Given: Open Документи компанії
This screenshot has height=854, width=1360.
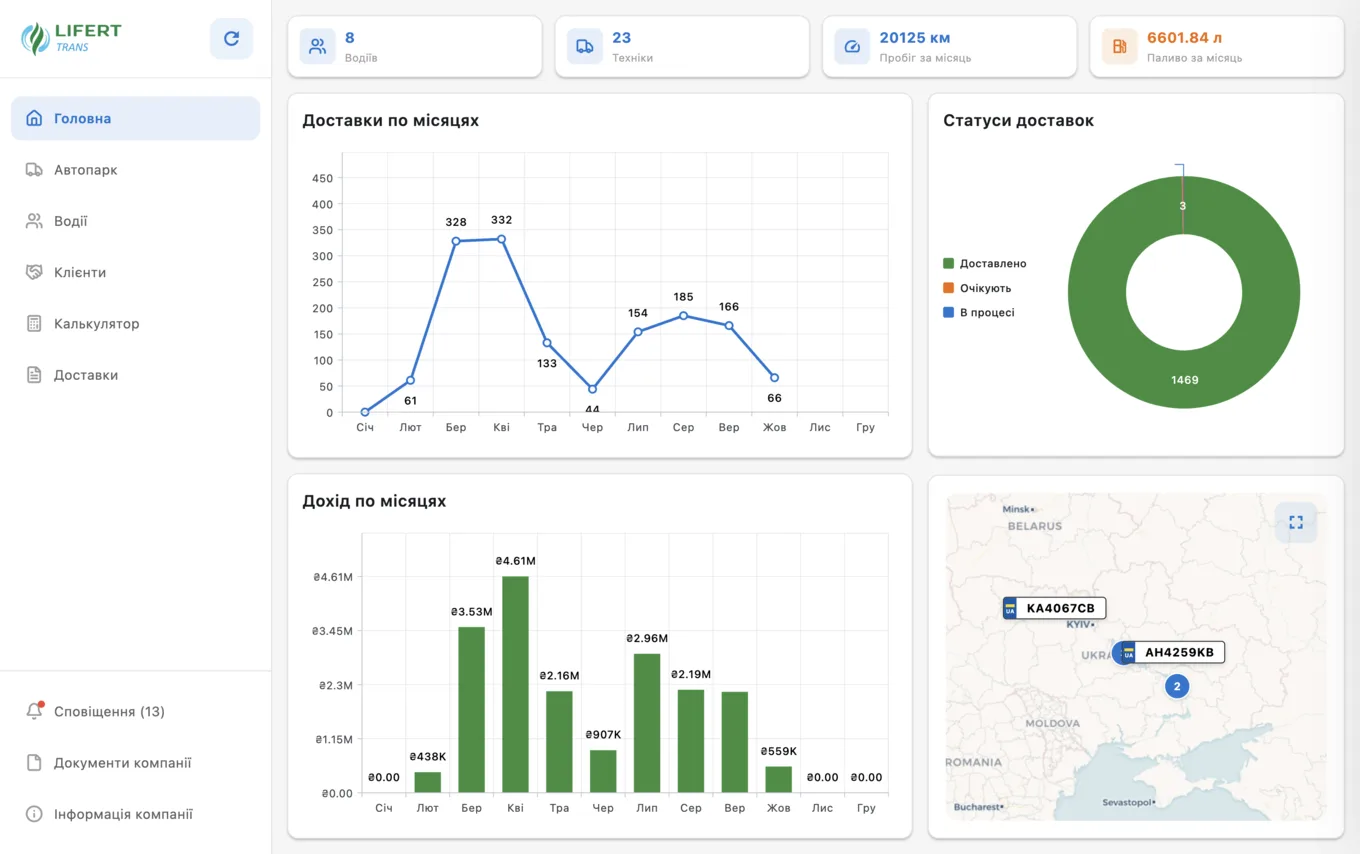Looking at the screenshot, I should coord(135,763).
